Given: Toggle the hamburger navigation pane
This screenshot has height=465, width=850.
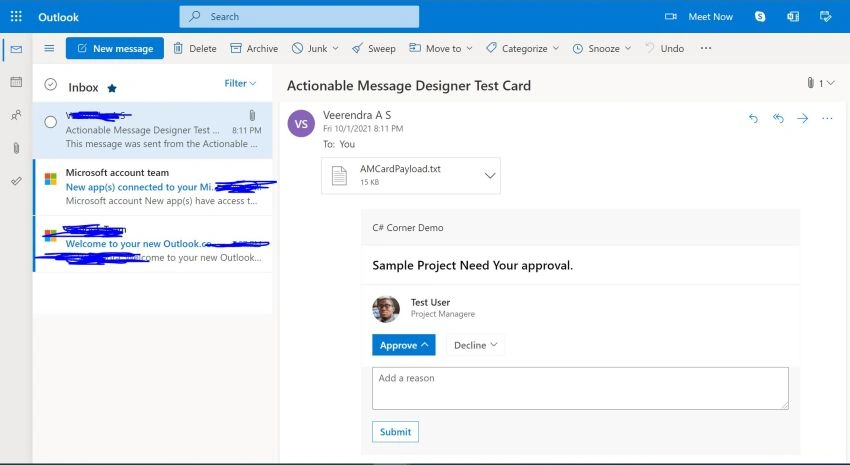Looking at the screenshot, I should click(49, 48).
